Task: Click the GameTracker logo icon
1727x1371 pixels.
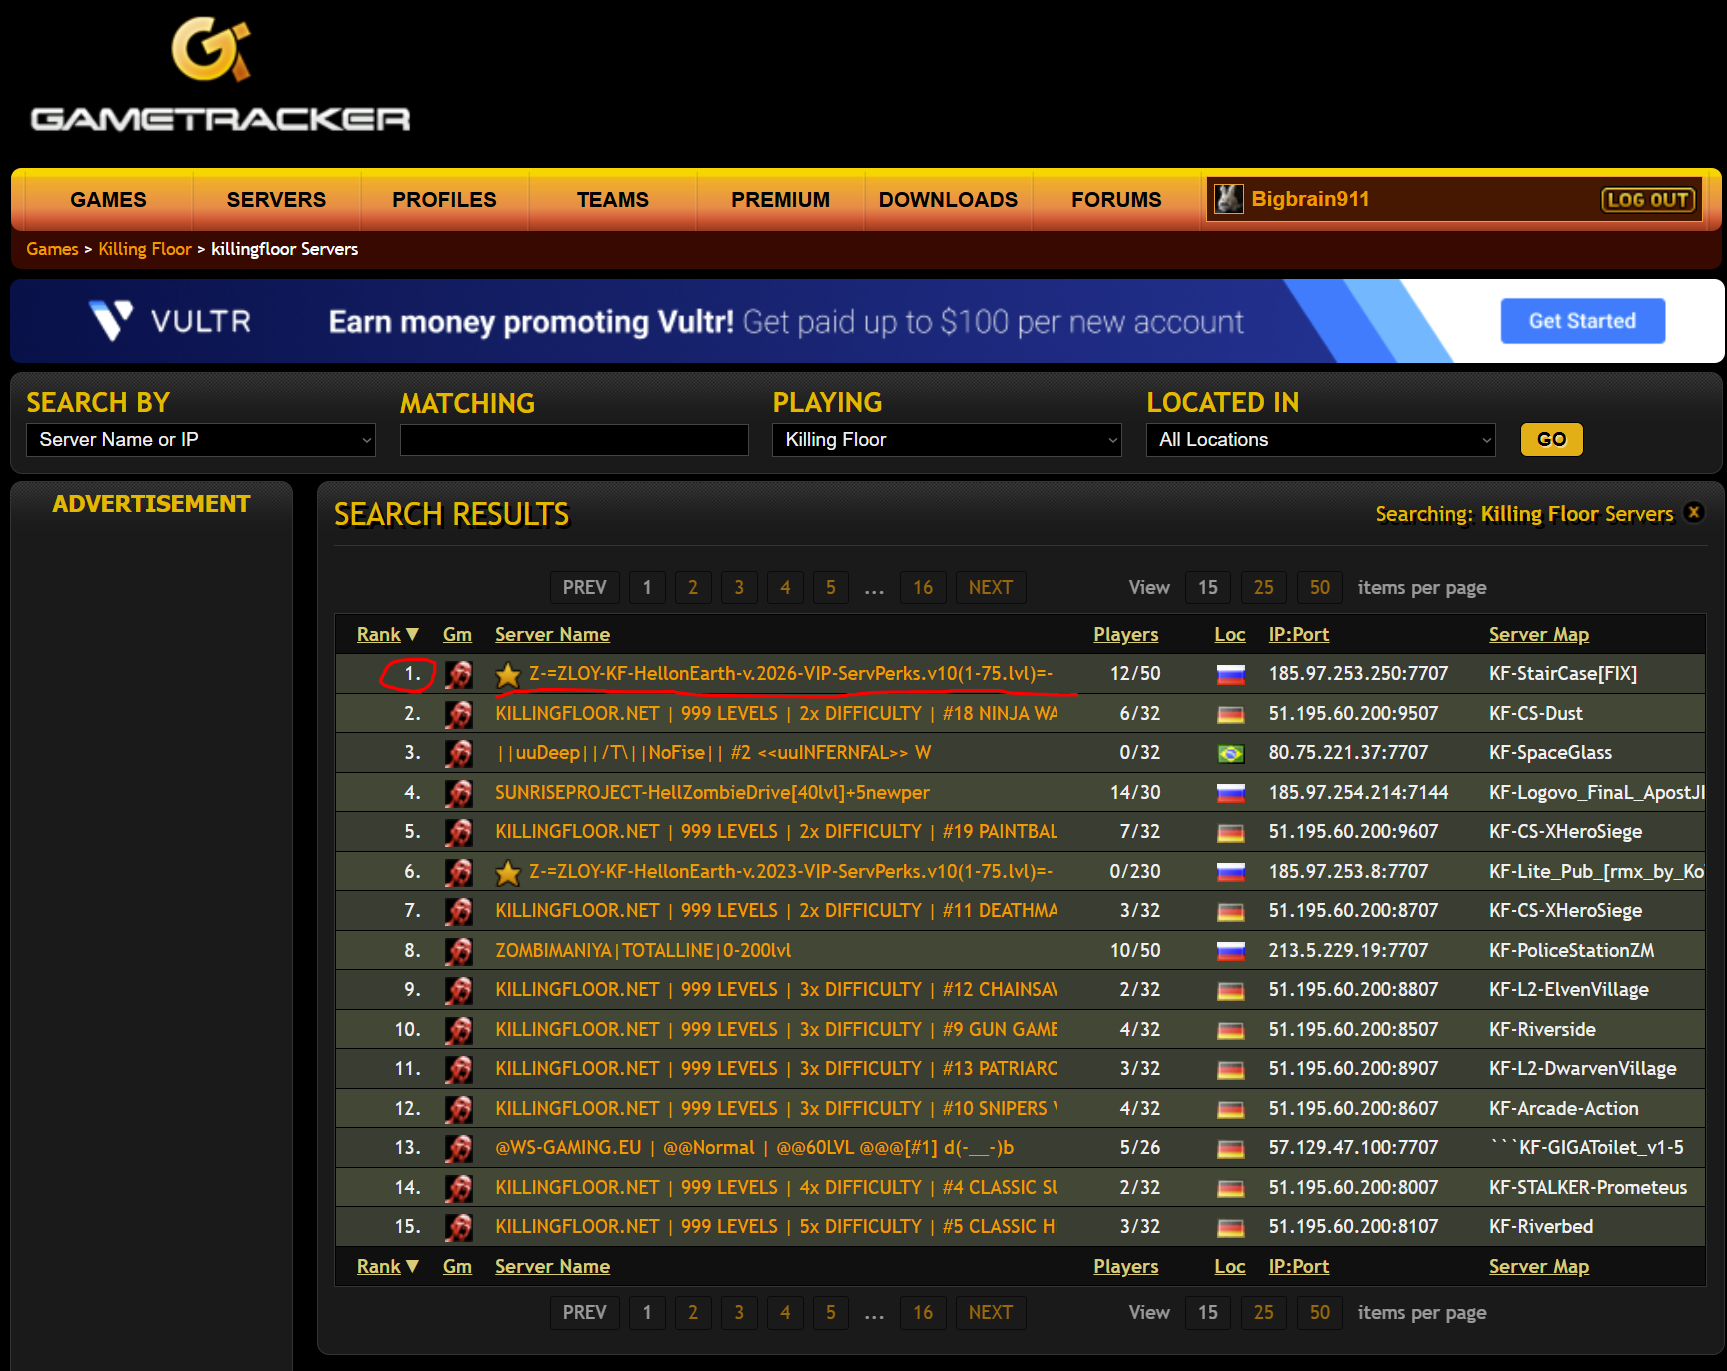Action: coord(210,50)
